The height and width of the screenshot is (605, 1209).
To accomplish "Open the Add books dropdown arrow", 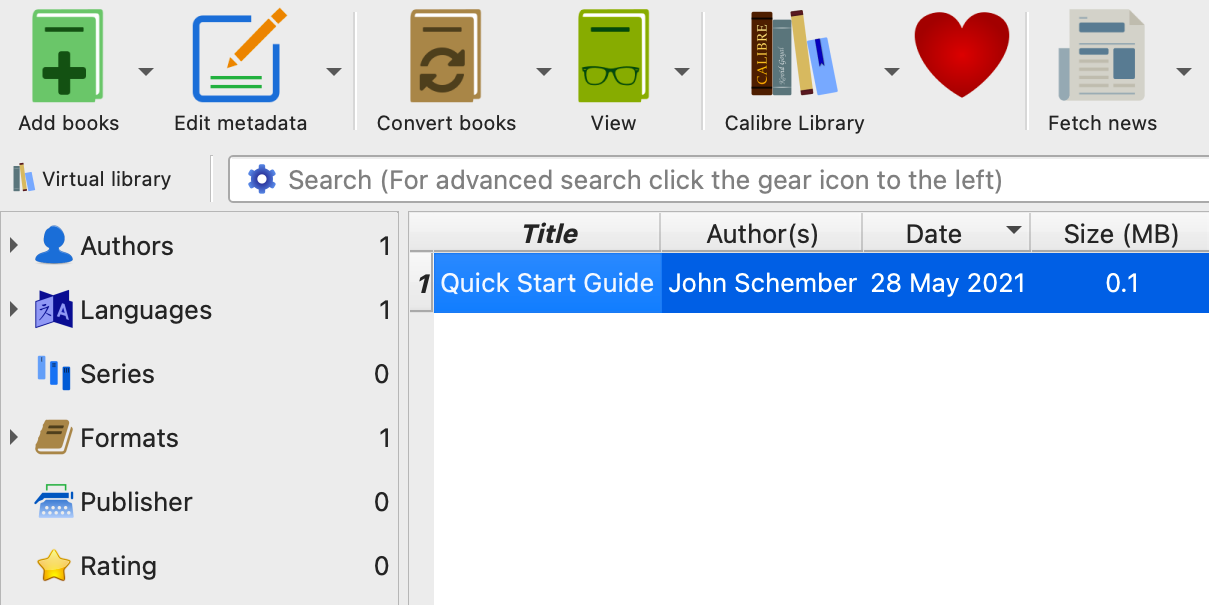I will [x=146, y=71].
